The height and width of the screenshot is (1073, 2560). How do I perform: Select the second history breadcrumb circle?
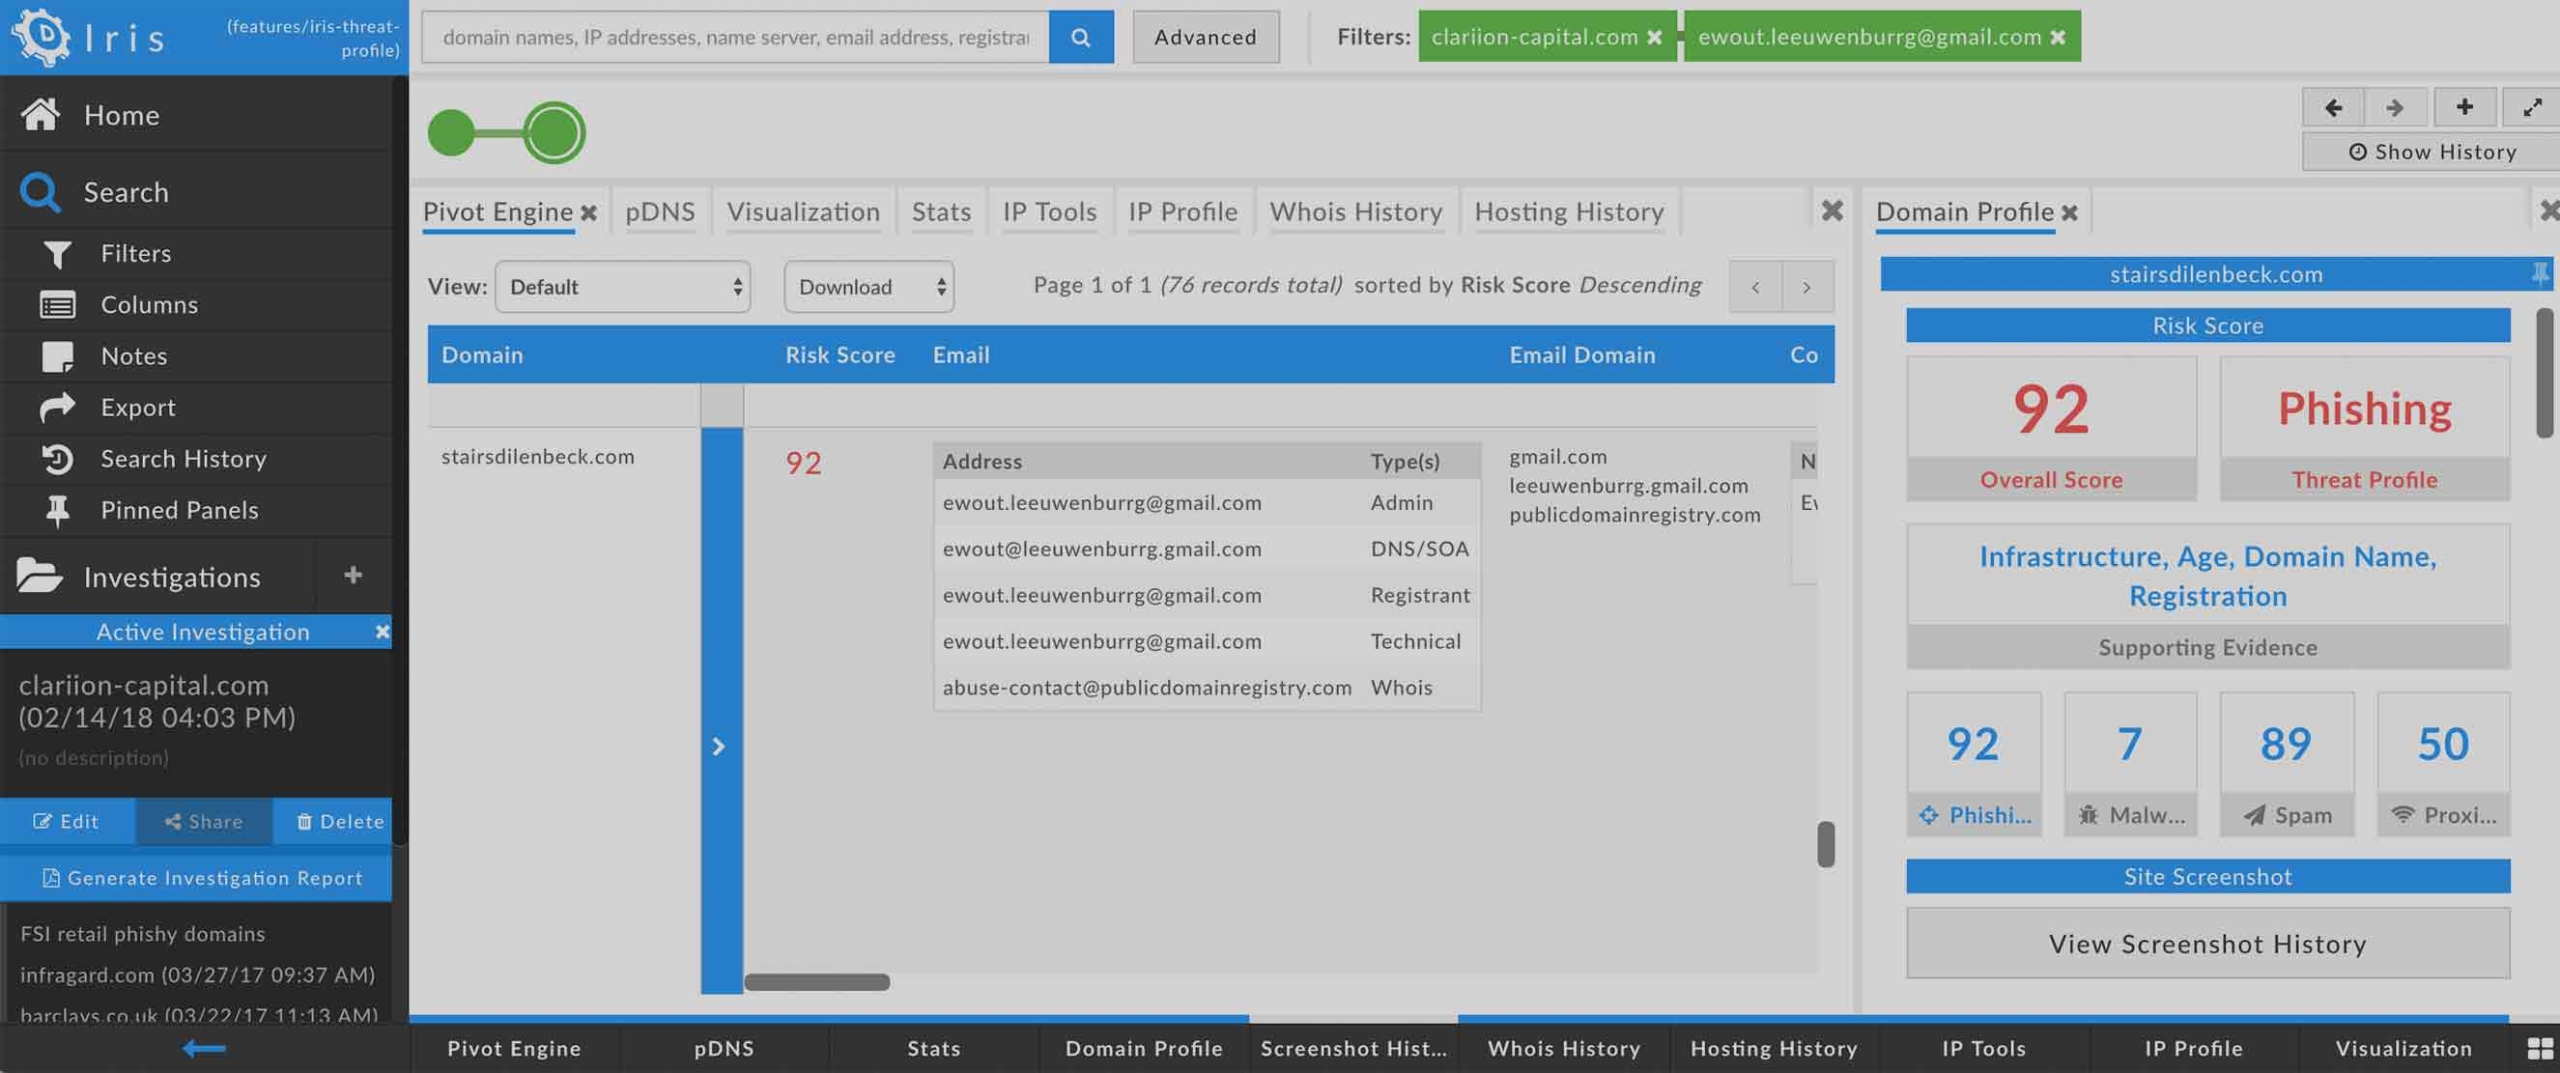click(x=554, y=132)
